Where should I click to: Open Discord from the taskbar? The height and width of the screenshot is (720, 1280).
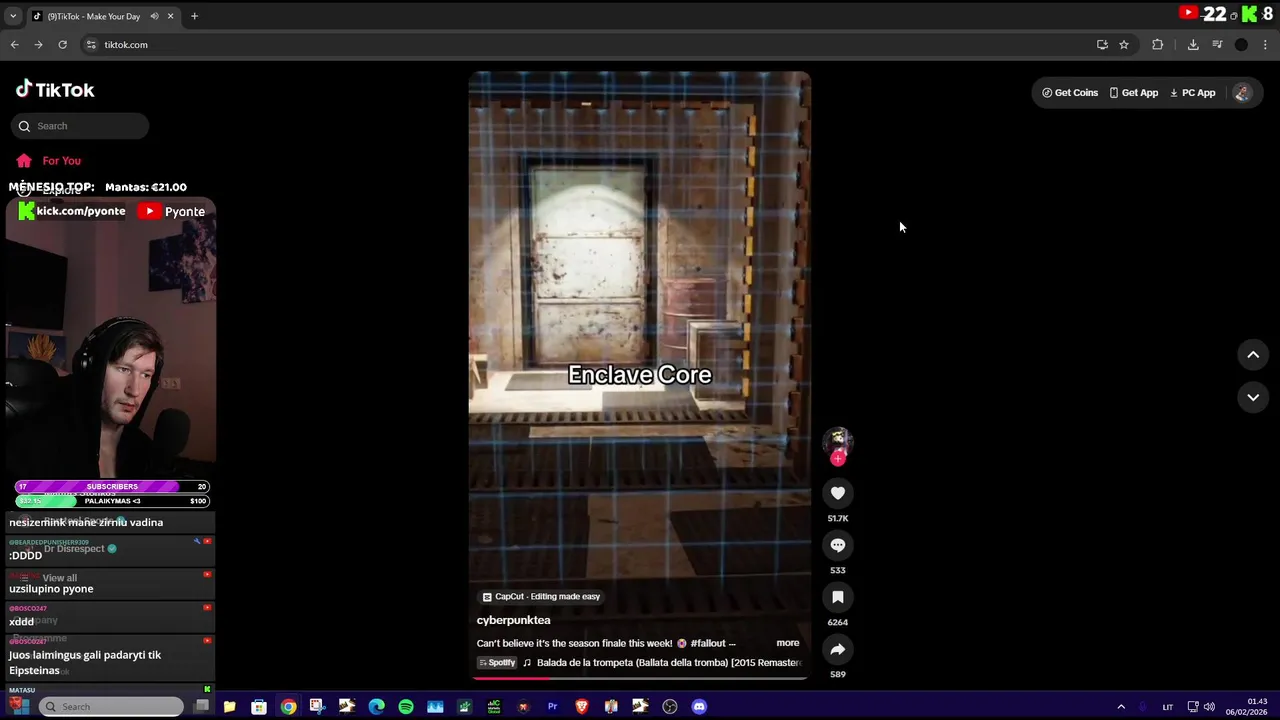click(x=699, y=706)
